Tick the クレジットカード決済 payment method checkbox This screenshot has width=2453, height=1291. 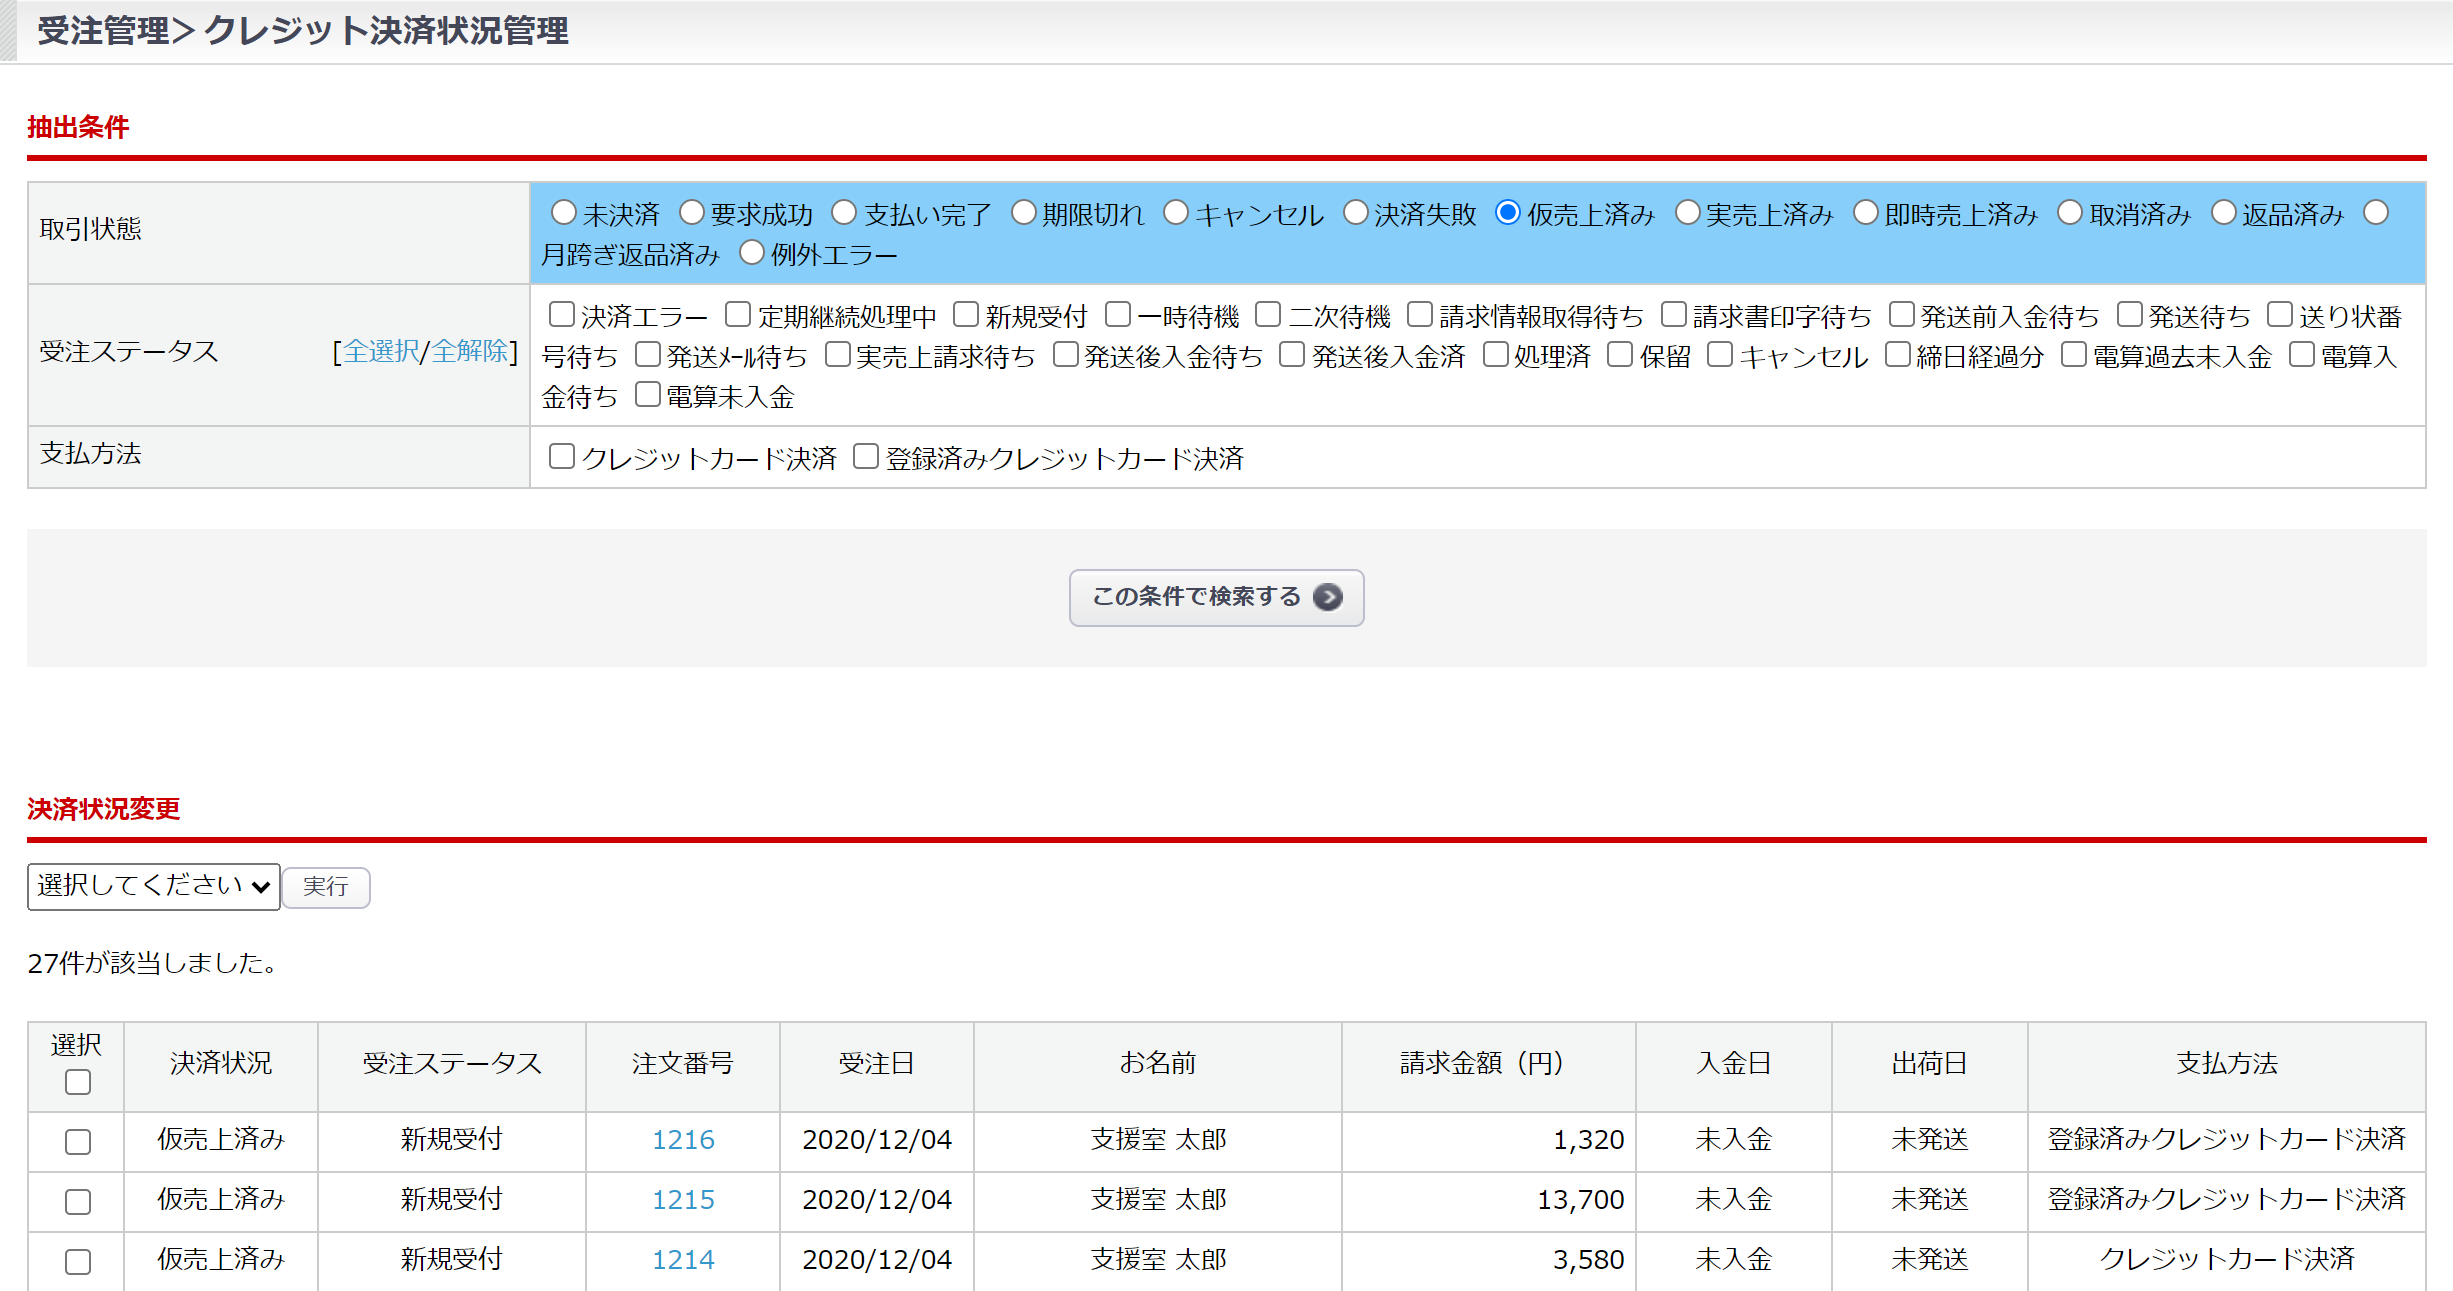pyautogui.click(x=562, y=457)
